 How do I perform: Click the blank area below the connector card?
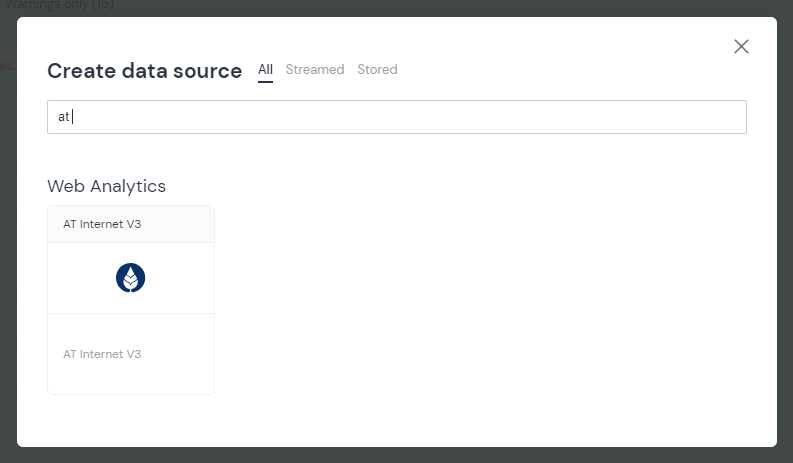point(131,420)
